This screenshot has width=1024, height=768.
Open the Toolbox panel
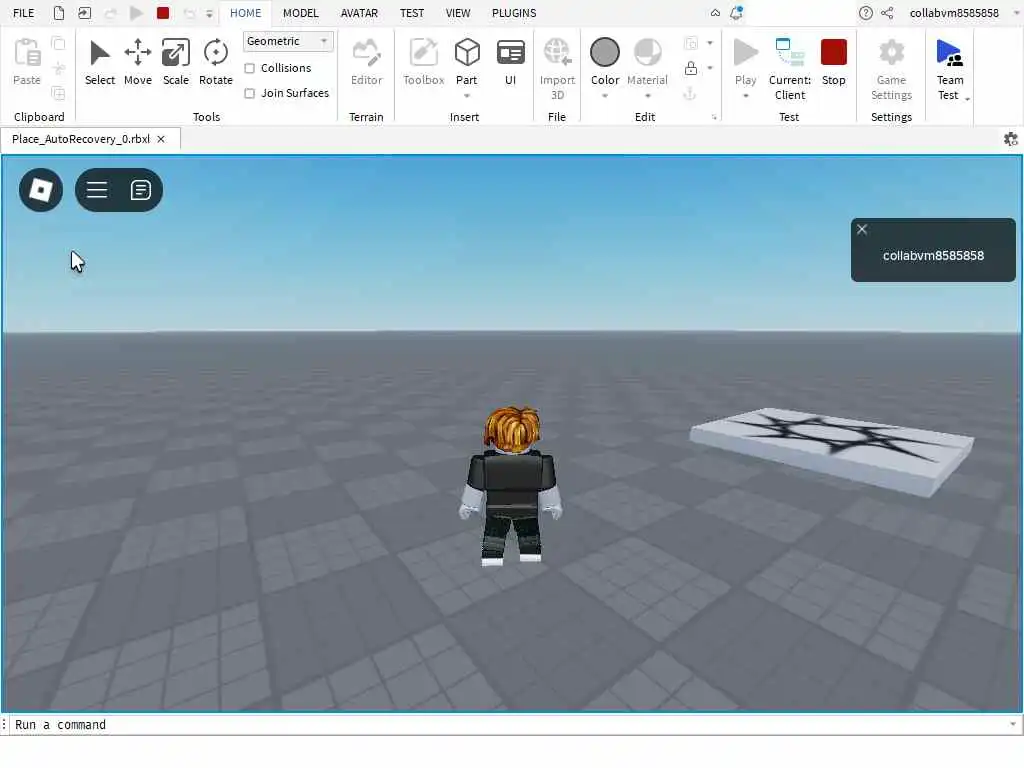[423, 62]
